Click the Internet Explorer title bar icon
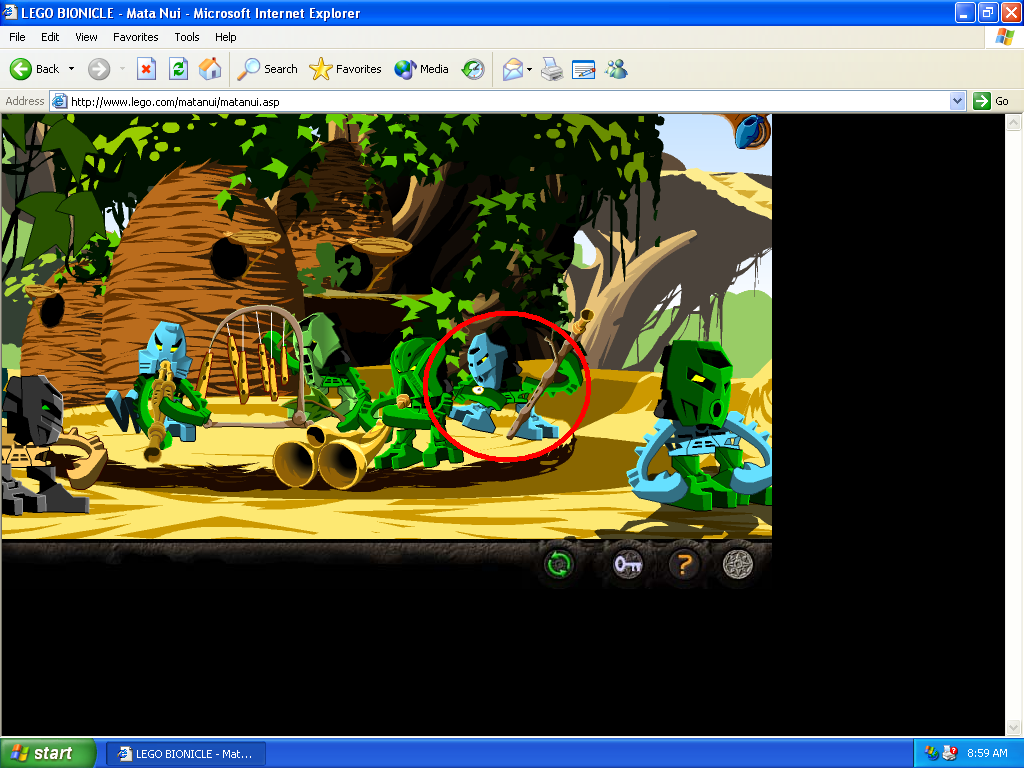Screen dimensions: 1024x768 pyautogui.click(x=9, y=12)
